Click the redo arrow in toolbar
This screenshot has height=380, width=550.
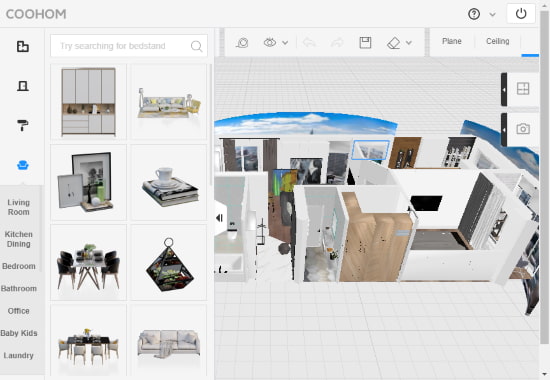337,42
